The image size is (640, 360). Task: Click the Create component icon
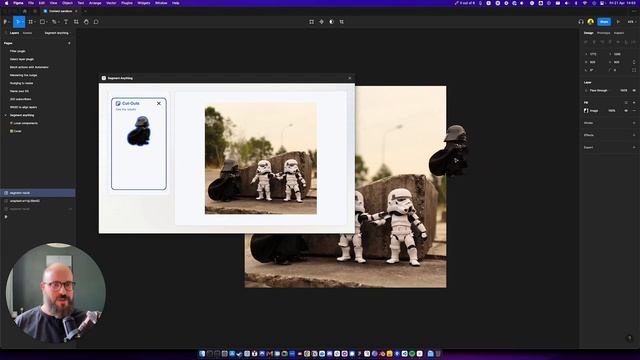point(322,22)
